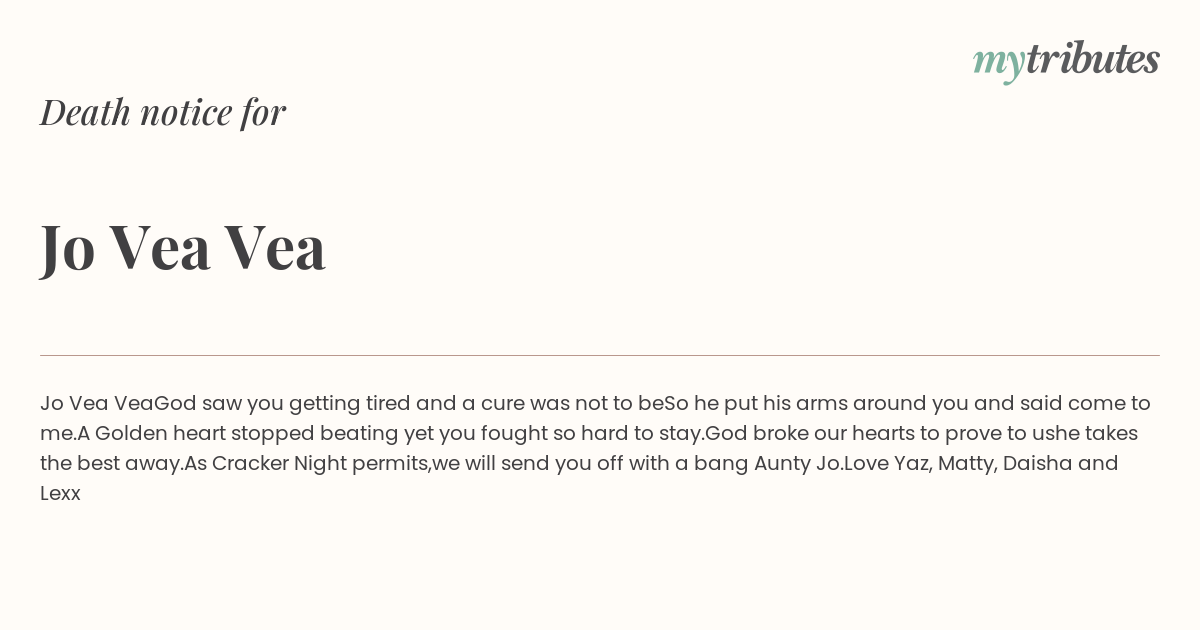This screenshot has width=1200, height=630.
Task: Click the words "Golden heart" in the message
Action: pos(160,433)
